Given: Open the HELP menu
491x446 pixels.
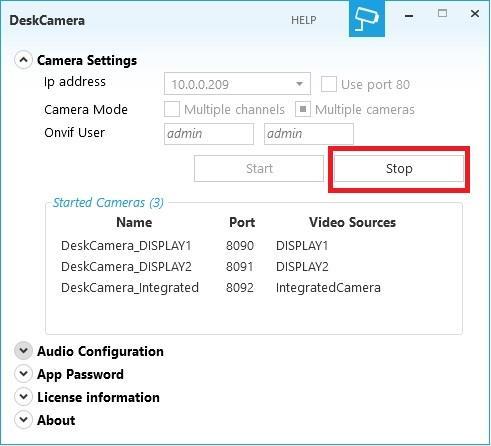Looking at the screenshot, I should click(304, 20).
